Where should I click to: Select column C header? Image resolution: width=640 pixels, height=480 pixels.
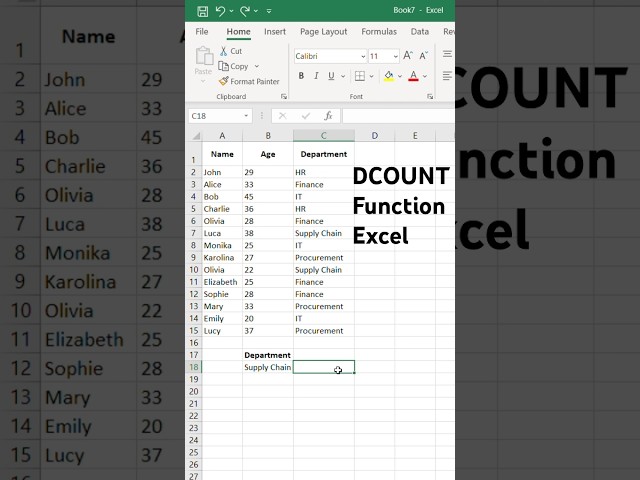[x=324, y=136]
